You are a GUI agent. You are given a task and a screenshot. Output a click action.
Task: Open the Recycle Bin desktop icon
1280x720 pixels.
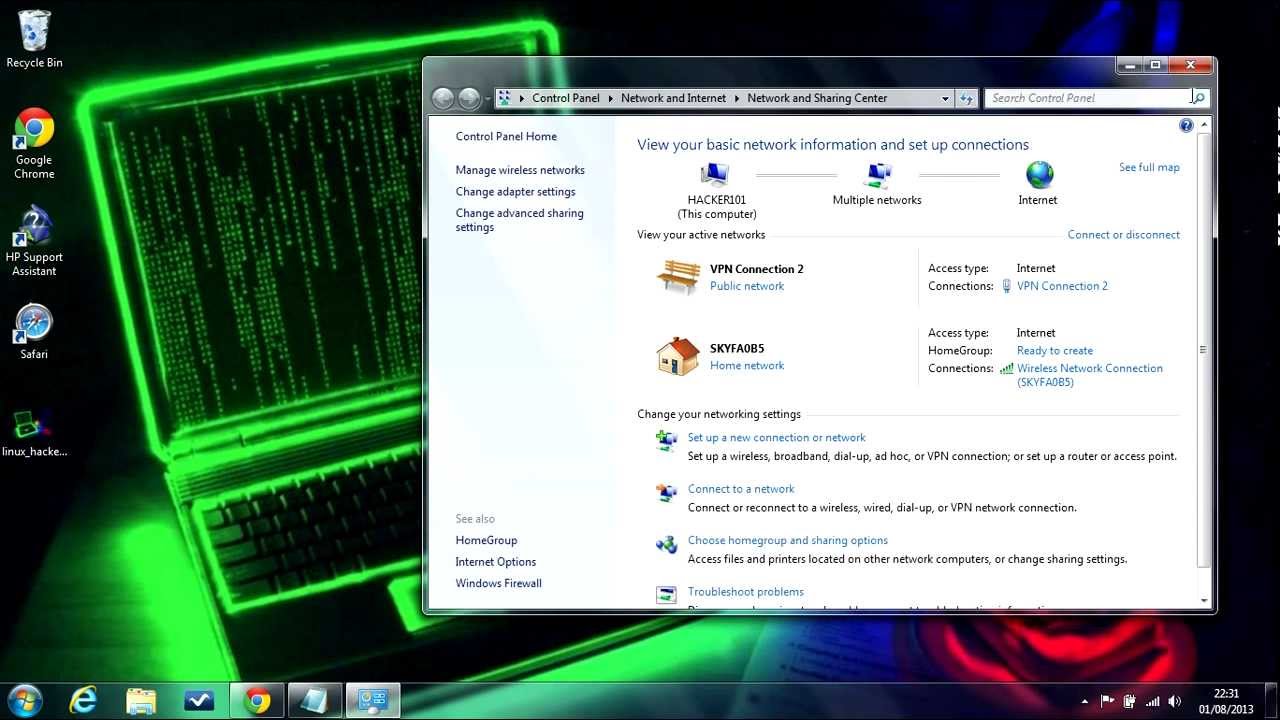pyautogui.click(x=34, y=40)
